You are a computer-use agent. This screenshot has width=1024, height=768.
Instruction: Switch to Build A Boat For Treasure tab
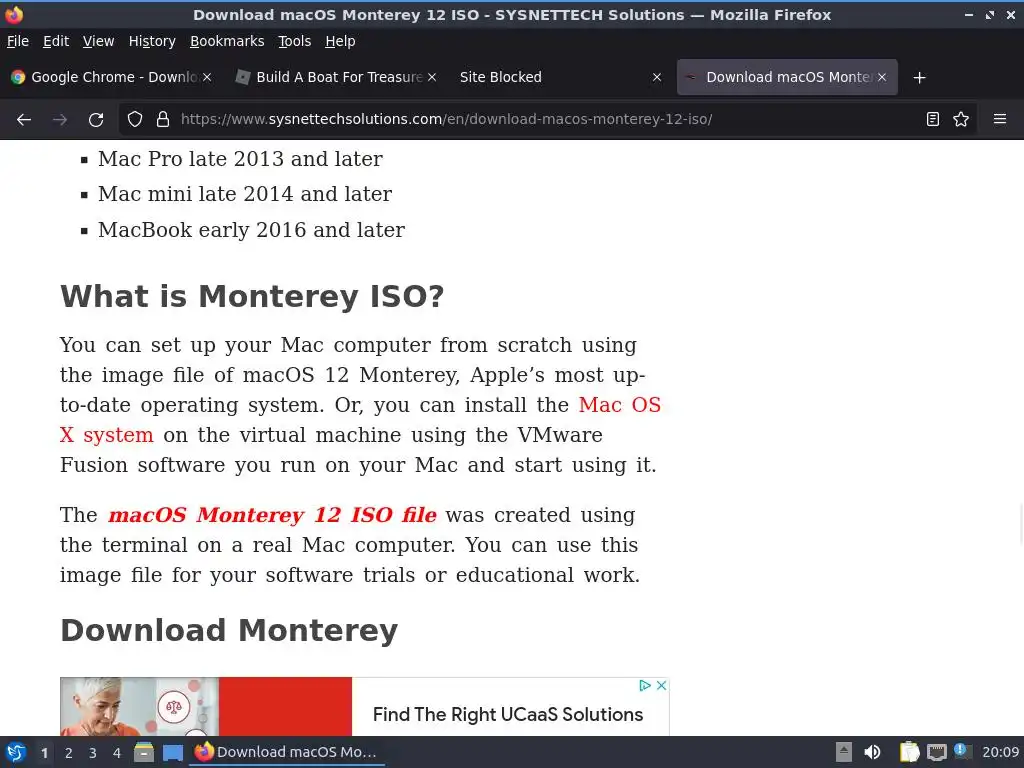(336, 77)
